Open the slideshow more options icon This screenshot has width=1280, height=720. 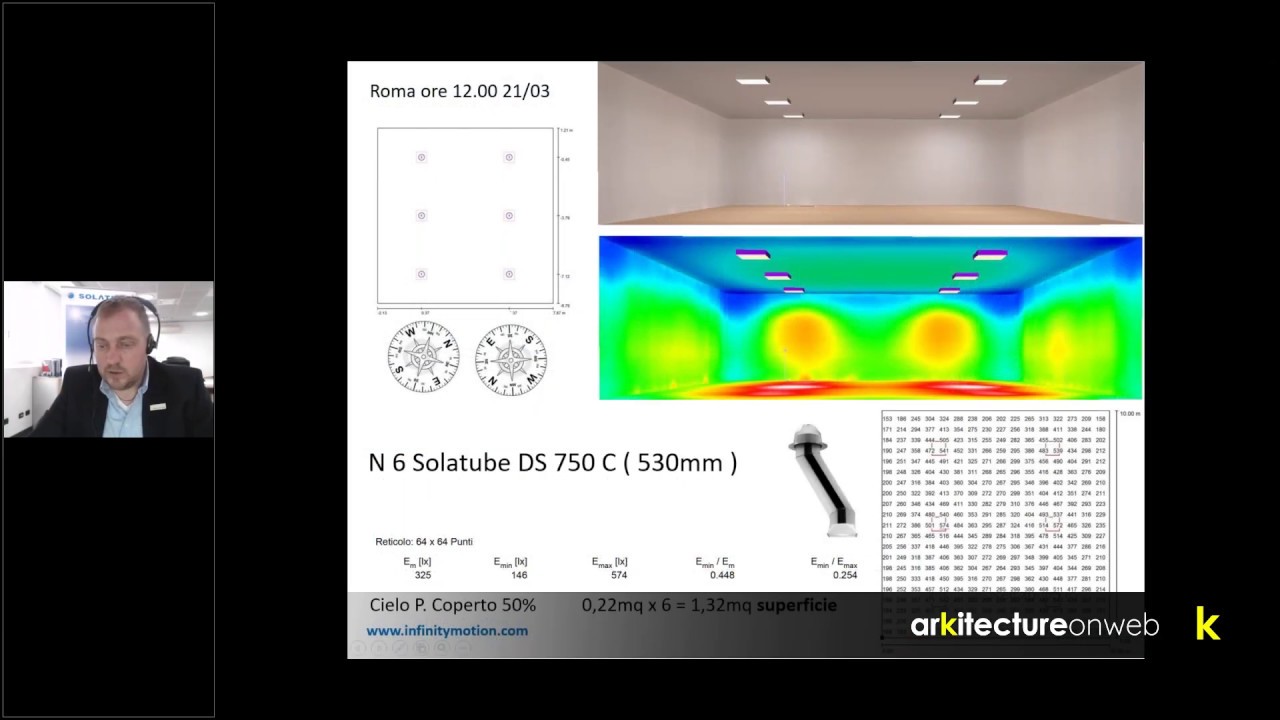[x=462, y=648]
